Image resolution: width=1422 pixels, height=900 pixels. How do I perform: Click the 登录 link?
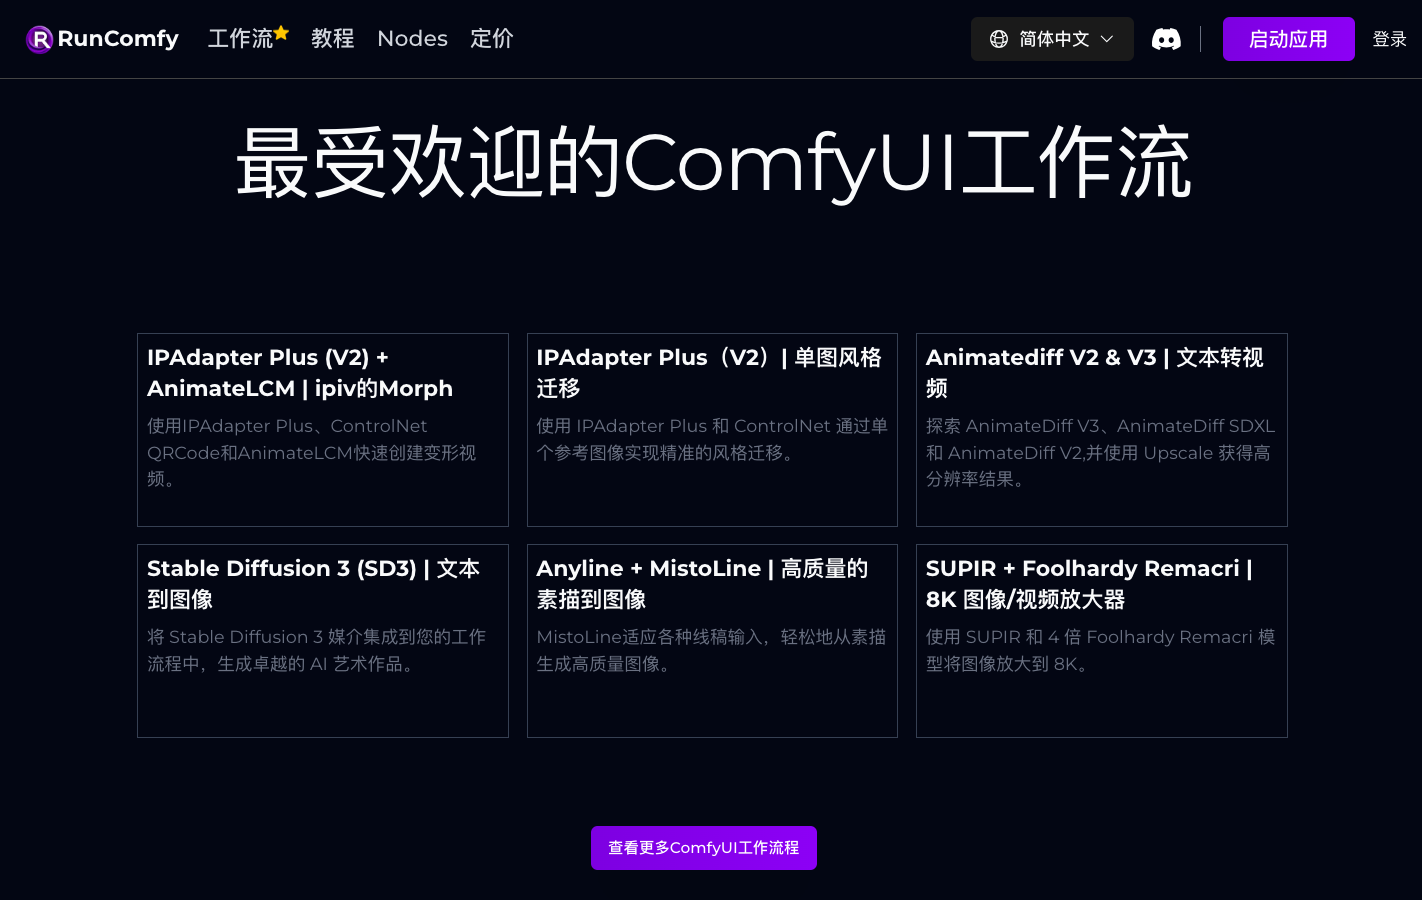[x=1390, y=39]
